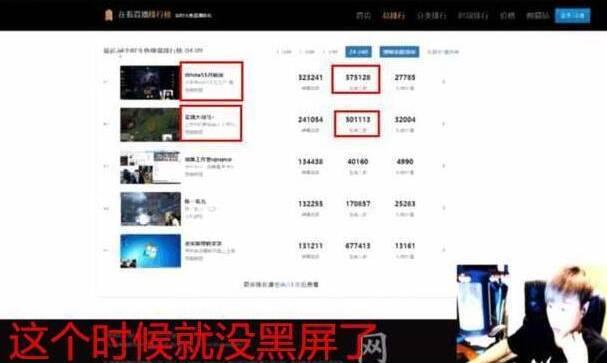The height and width of the screenshot is (363, 607).
Task: Click the value 134438
Action: [310, 161]
